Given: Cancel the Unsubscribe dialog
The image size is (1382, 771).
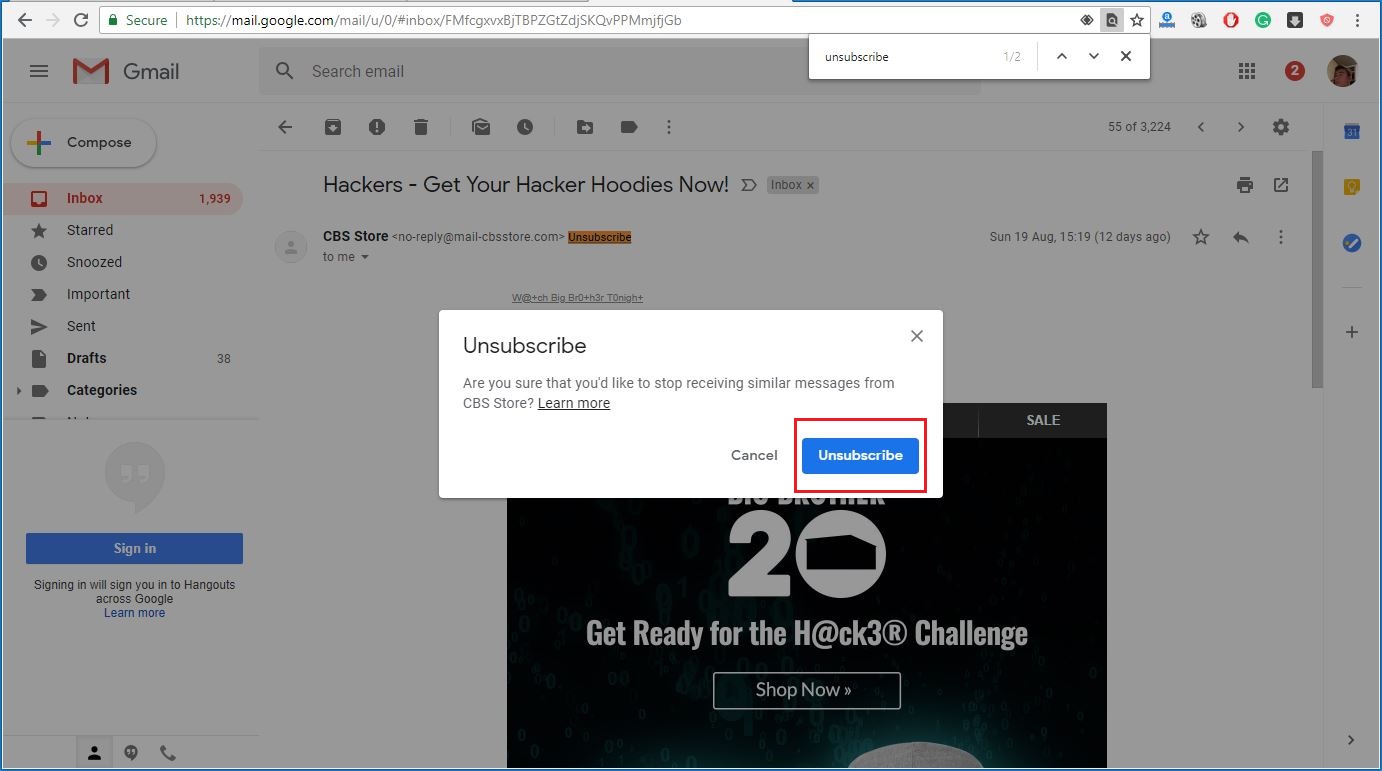Looking at the screenshot, I should (x=754, y=455).
